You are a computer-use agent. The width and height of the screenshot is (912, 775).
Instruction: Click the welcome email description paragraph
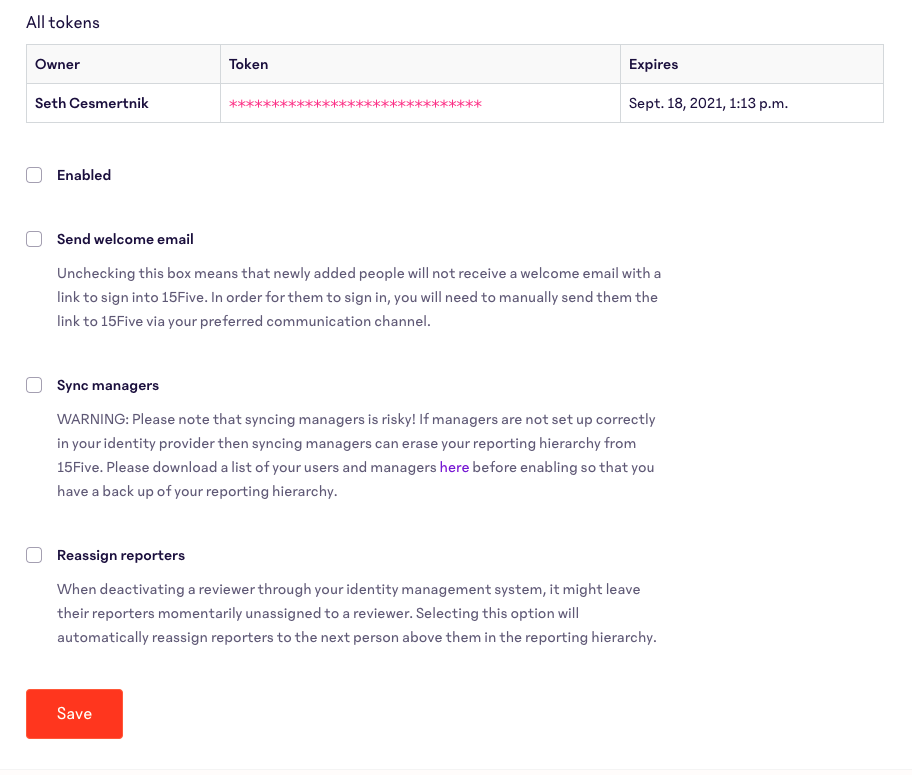pyautogui.click(x=358, y=297)
